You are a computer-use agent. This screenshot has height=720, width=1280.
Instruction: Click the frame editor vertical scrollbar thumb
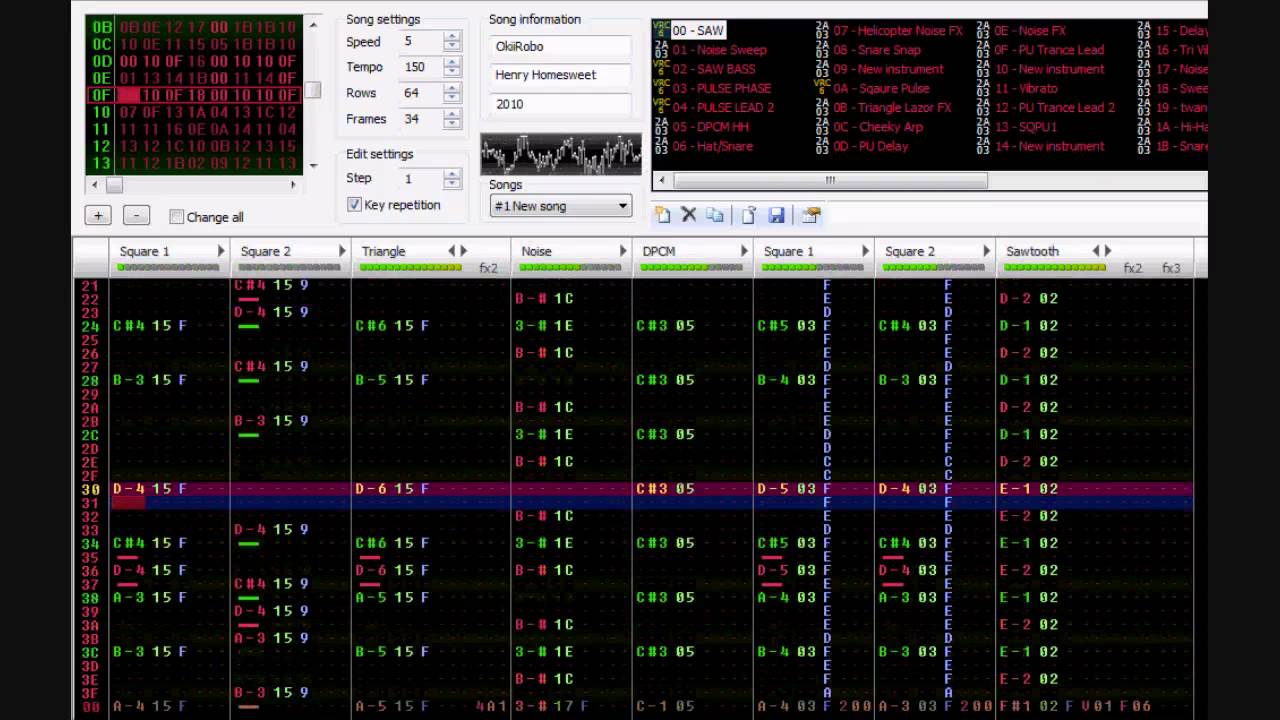pyautogui.click(x=313, y=90)
